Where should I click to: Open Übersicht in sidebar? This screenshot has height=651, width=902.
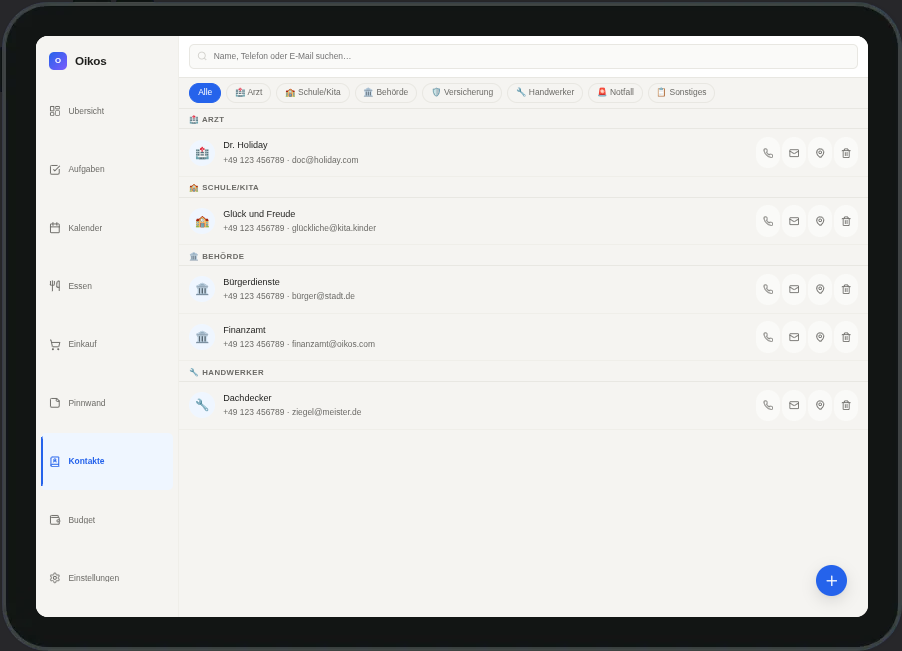pos(107,111)
